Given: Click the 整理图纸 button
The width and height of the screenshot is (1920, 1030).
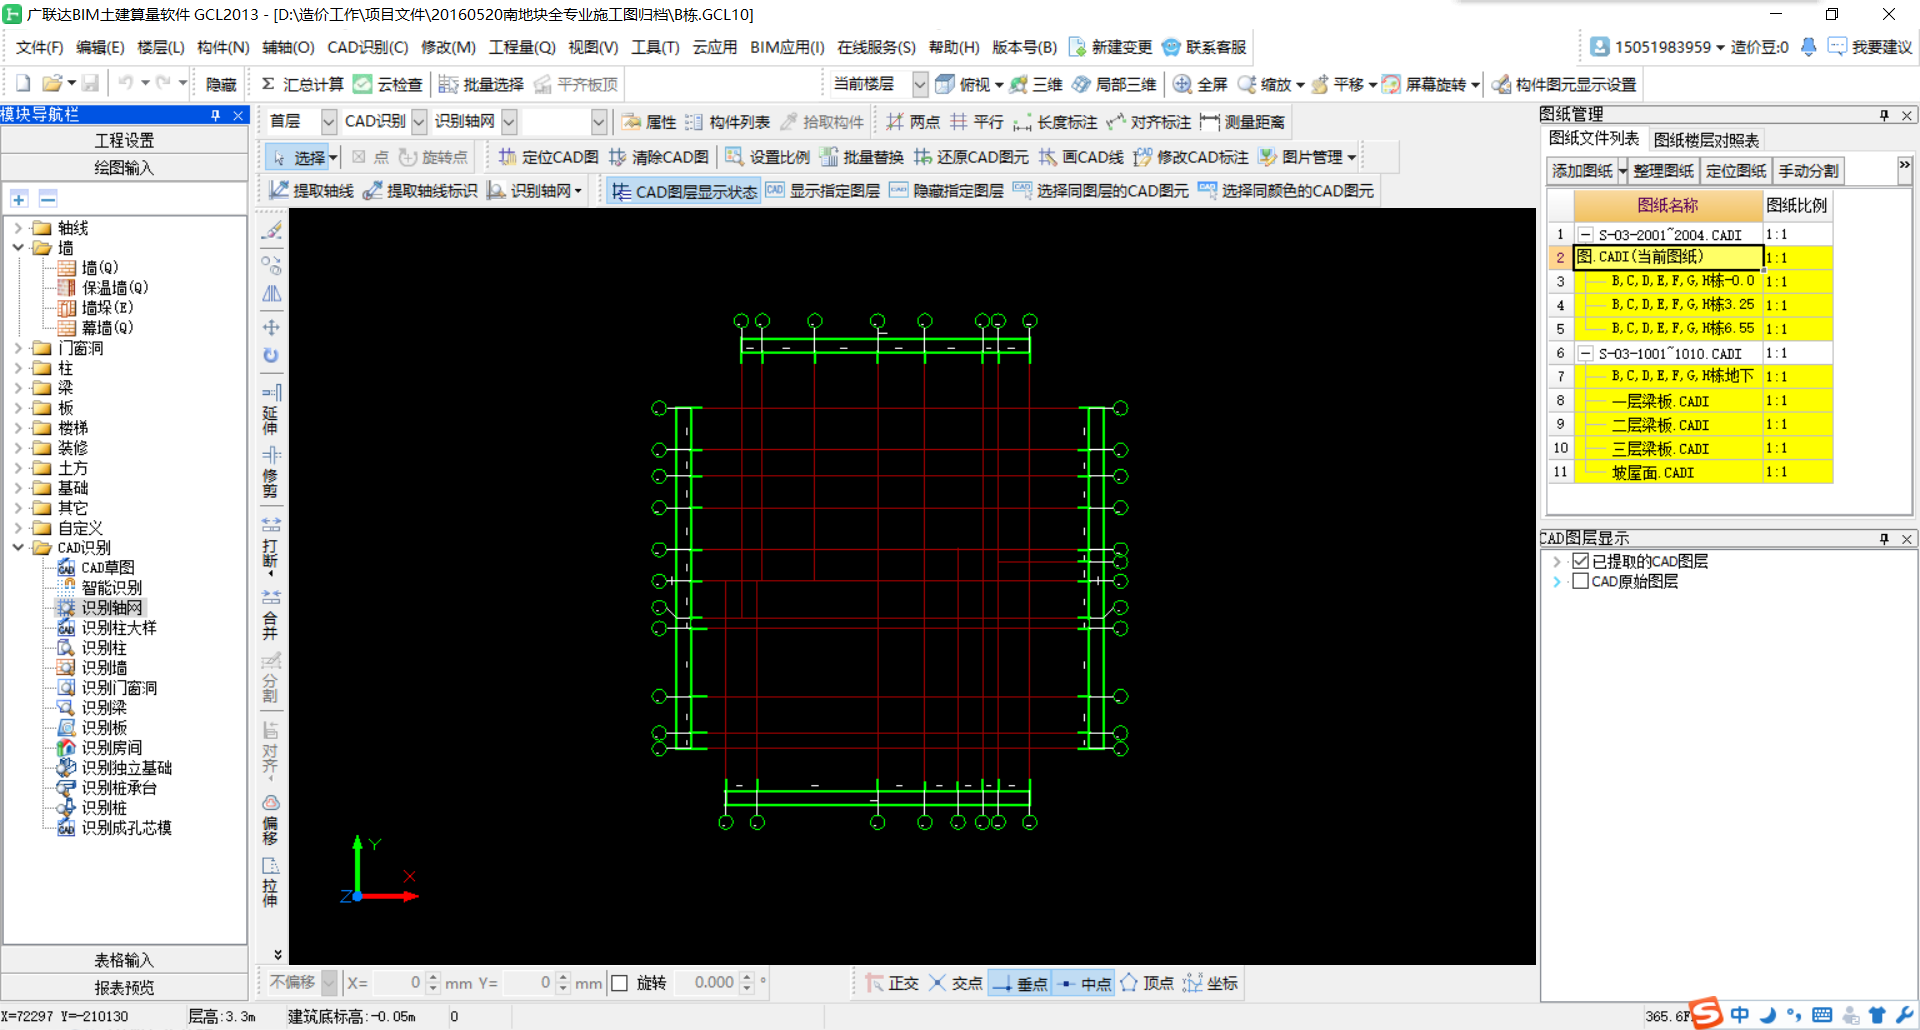Looking at the screenshot, I should [x=1664, y=171].
